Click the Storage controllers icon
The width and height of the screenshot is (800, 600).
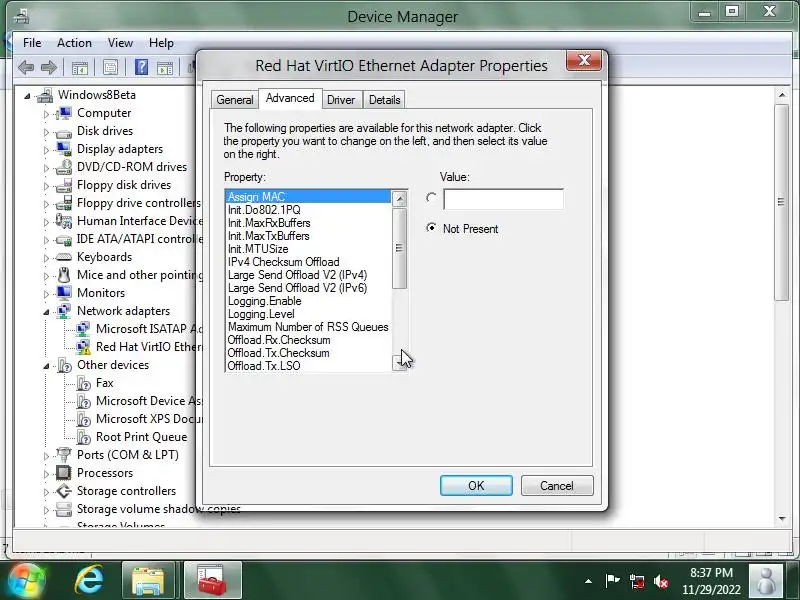(x=64, y=491)
